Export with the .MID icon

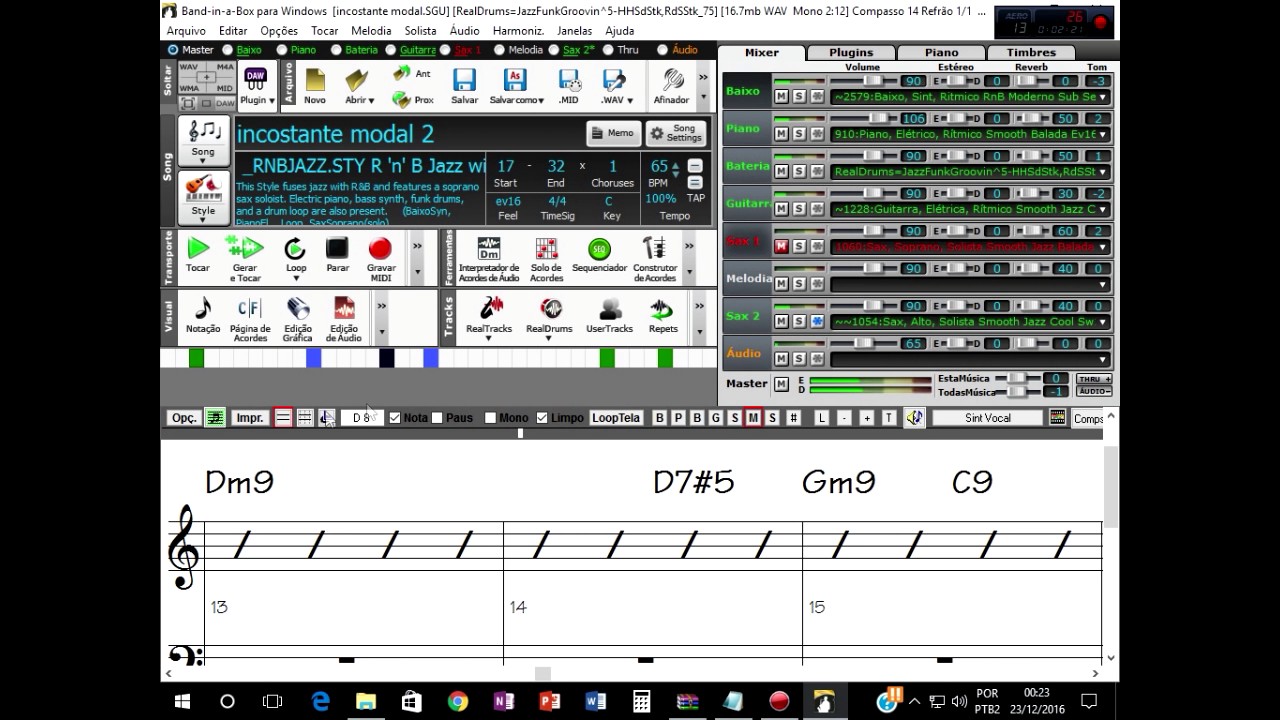(569, 87)
